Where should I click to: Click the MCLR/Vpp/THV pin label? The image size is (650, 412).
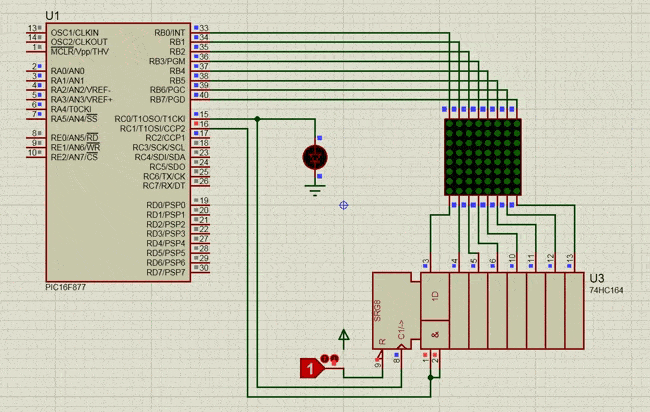point(80,51)
